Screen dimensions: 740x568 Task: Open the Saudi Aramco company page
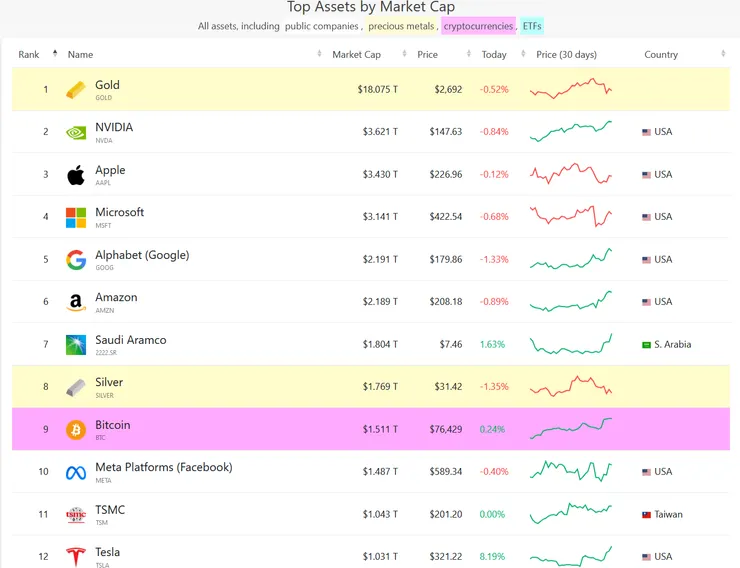coord(131,340)
